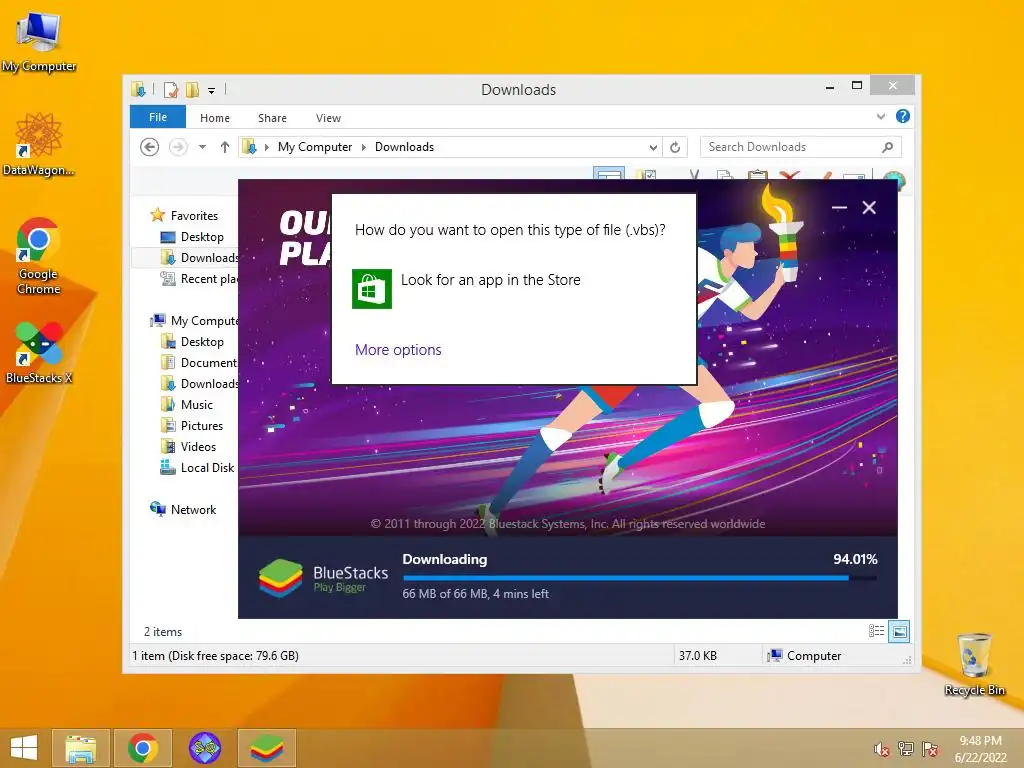Click the search magnifier icon
The image size is (1024, 768).
[x=888, y=147]
